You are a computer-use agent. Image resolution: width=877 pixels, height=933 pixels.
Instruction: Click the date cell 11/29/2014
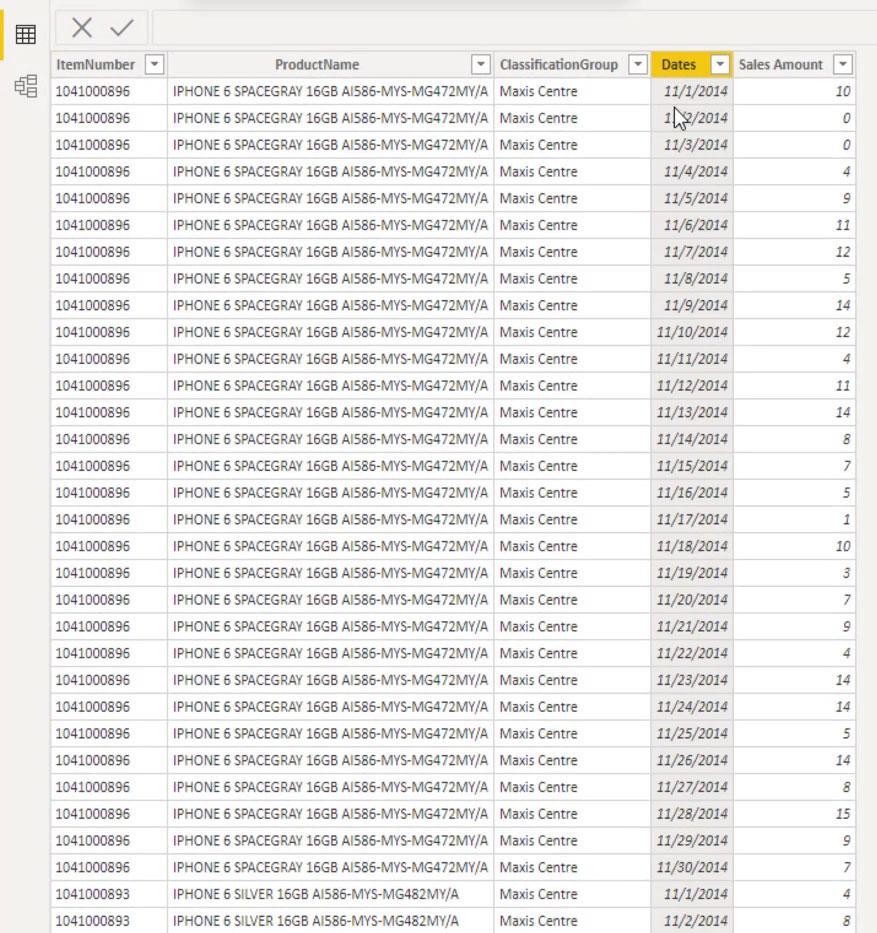click(692, 841)
